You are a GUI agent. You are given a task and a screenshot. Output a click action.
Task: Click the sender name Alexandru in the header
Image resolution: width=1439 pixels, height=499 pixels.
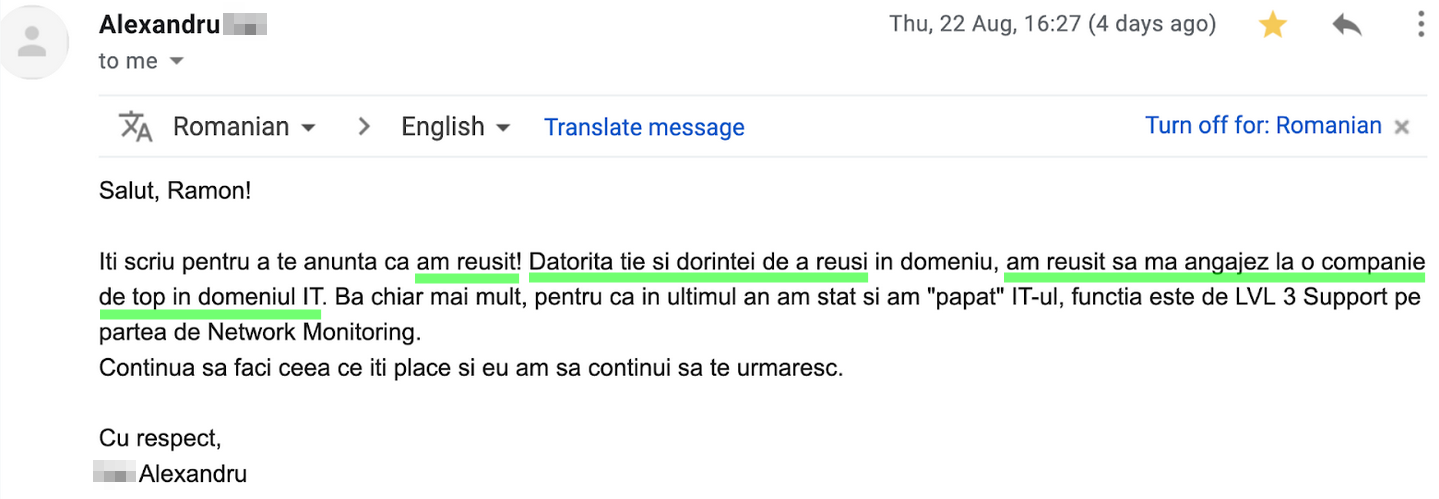click(x=159, y=25)
